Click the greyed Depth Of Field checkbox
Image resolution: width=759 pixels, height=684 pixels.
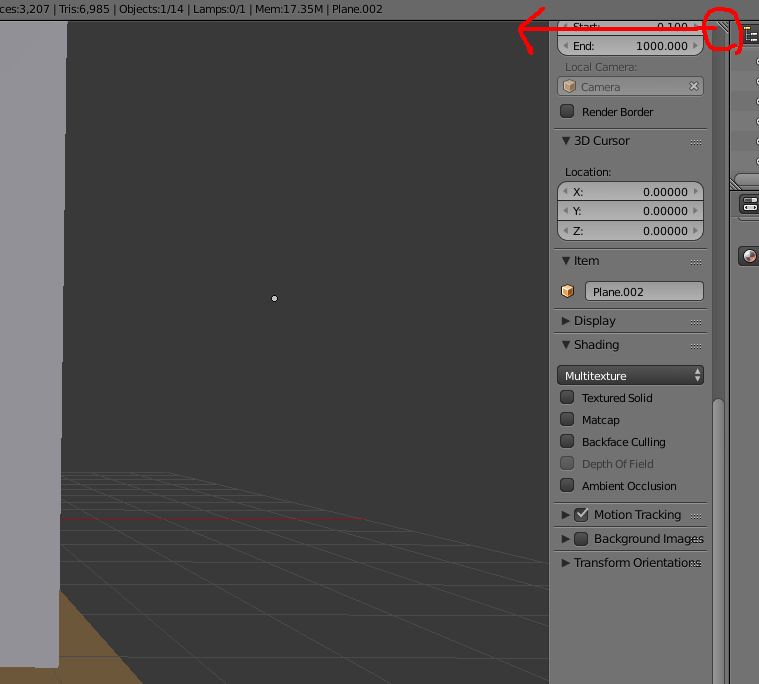pos(567,463)
